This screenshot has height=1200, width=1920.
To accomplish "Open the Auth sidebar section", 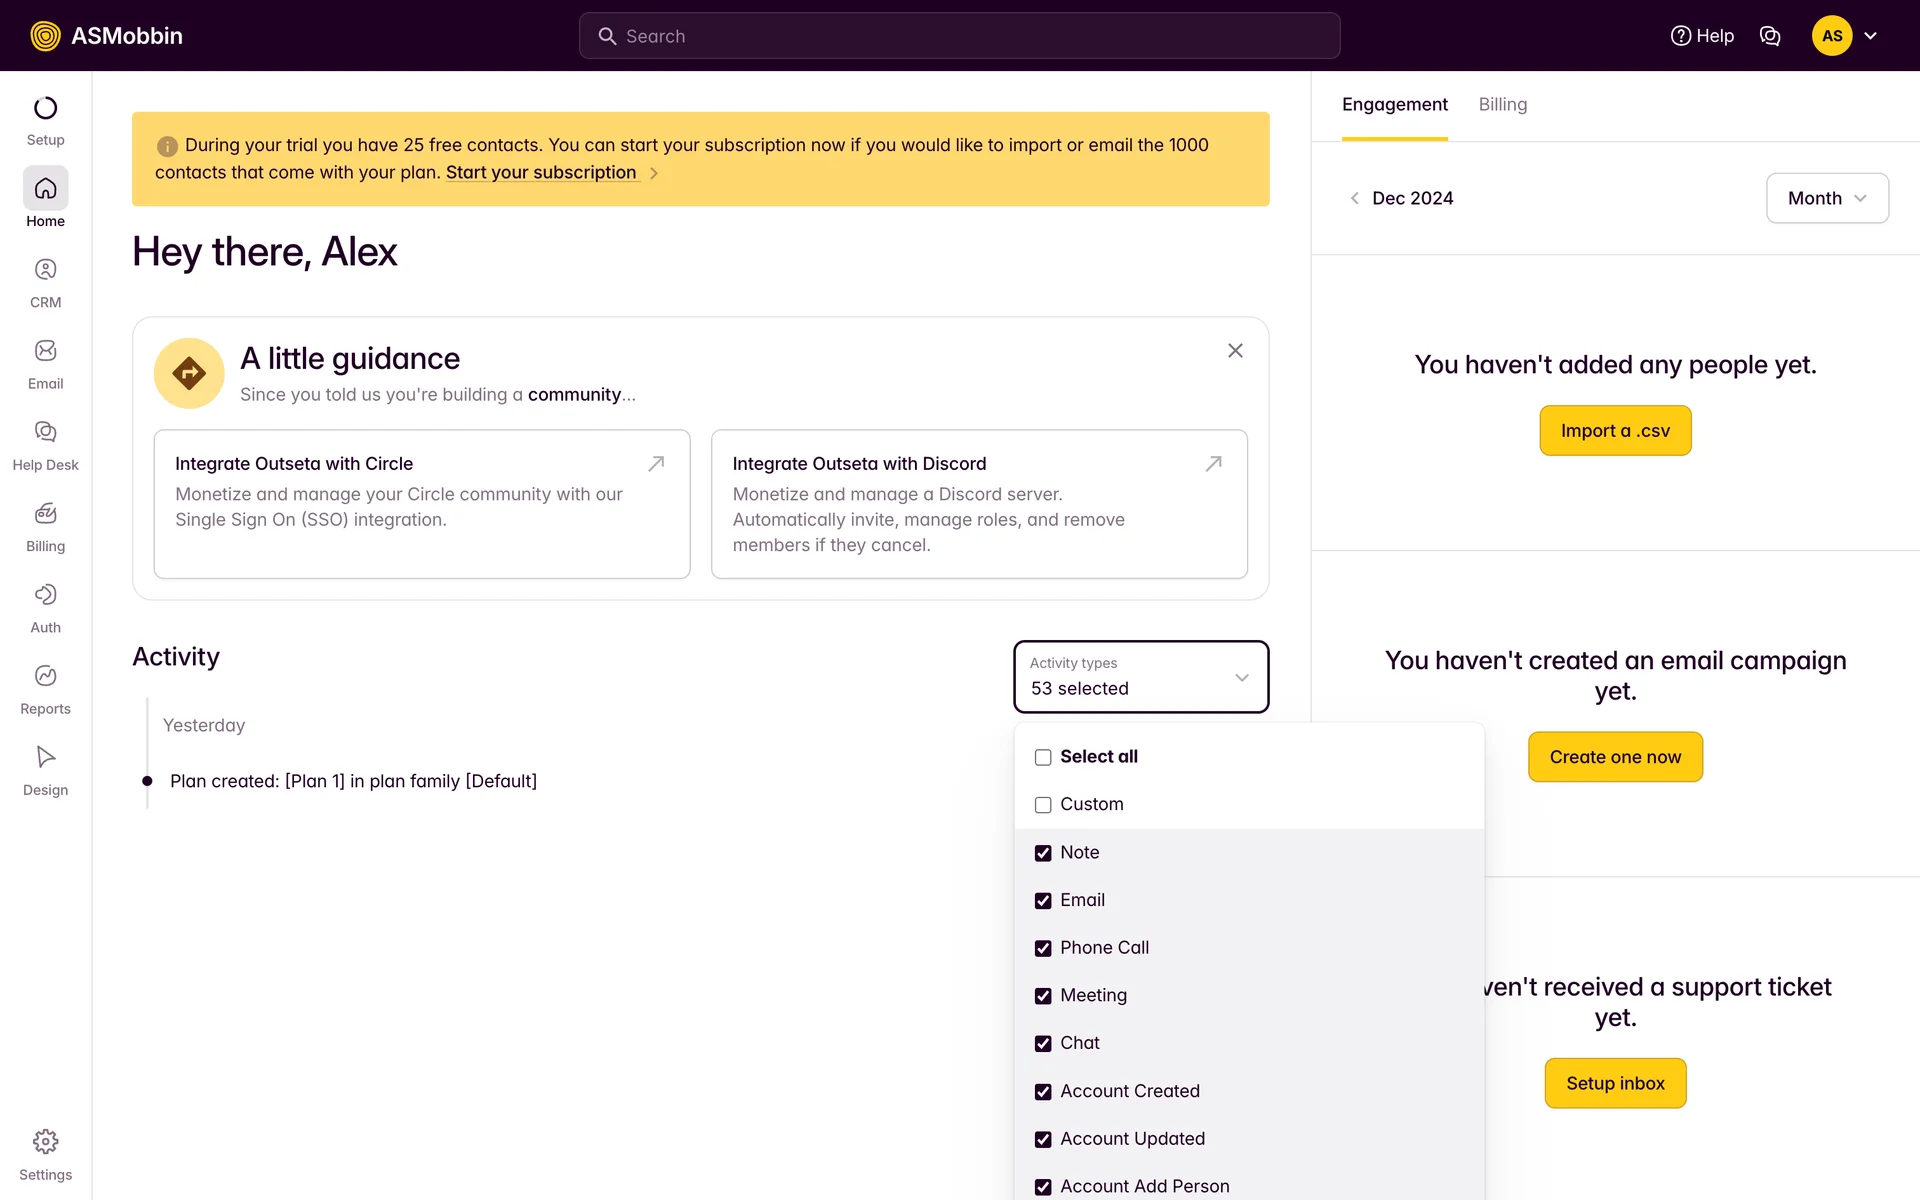I will (45, 608).
